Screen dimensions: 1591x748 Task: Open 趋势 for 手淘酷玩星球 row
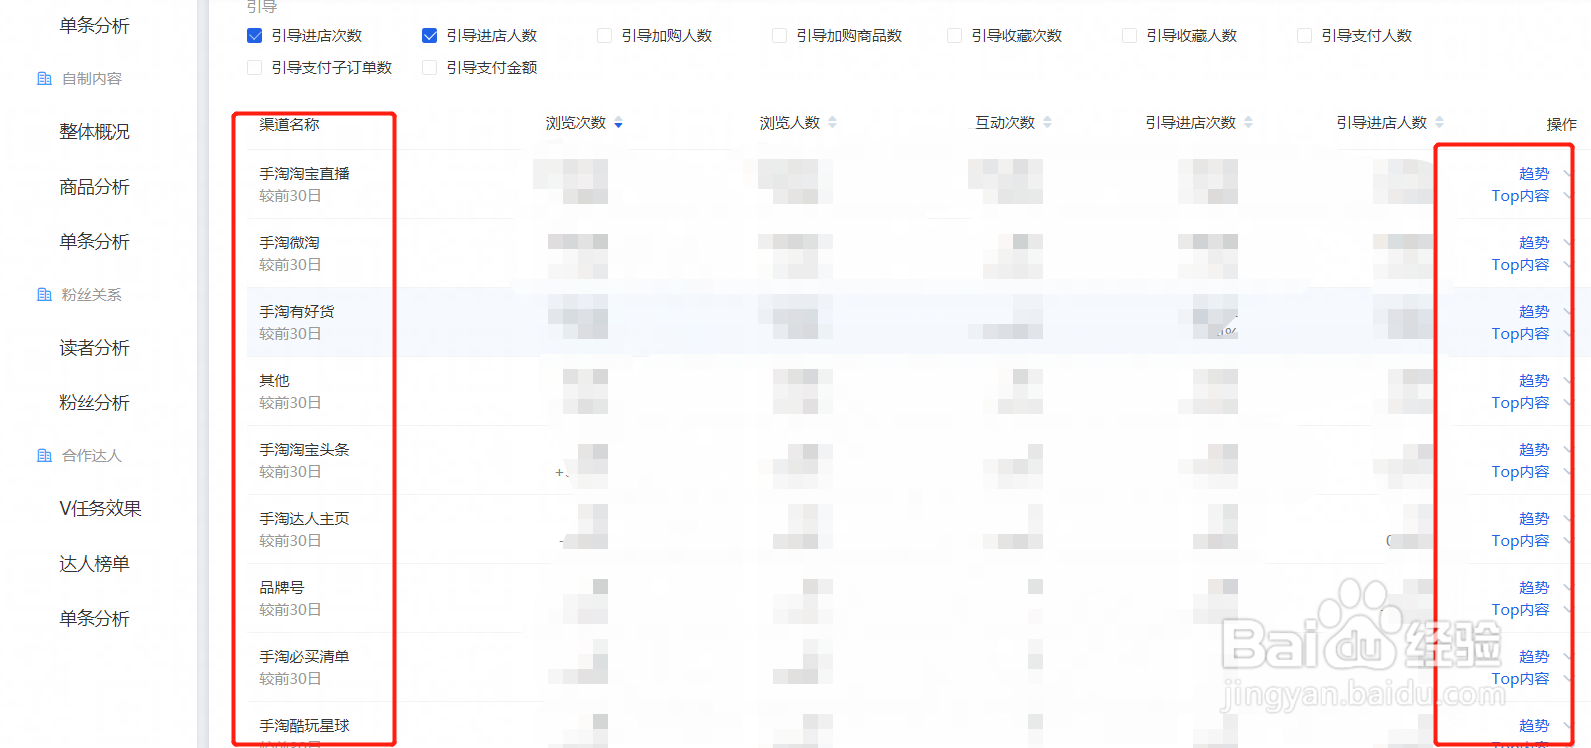click(x=1534, y=726)
